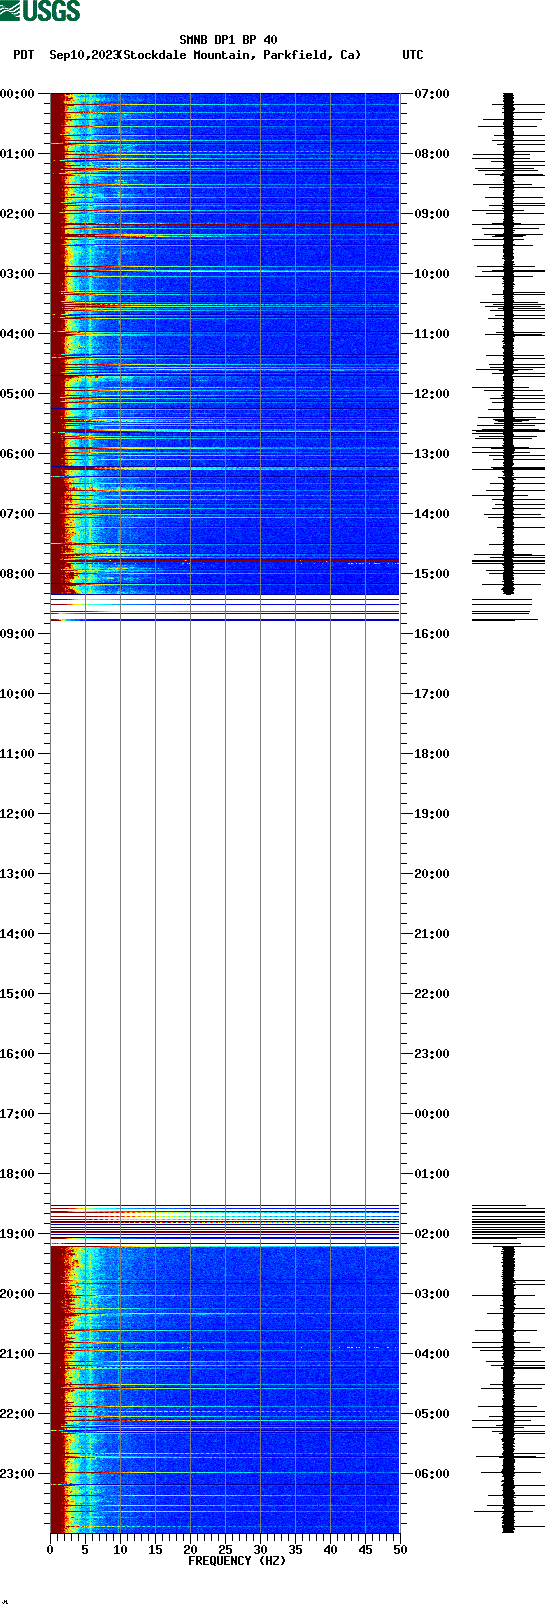552x1613 pixels.
Task: Click the 0 Hz frequency tick label
Action: [x=50, y=1550]
